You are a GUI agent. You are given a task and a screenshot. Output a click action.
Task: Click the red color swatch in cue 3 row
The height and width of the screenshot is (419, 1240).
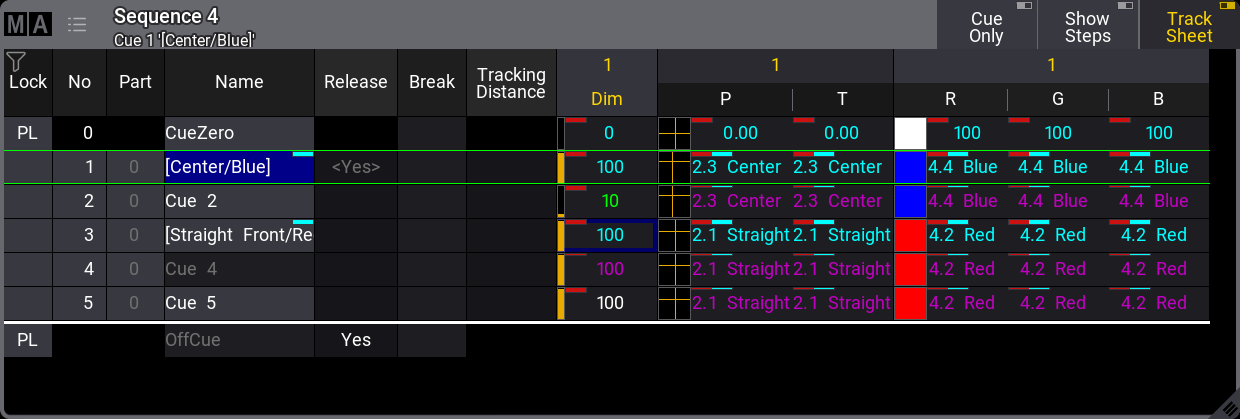click(910, 235)
